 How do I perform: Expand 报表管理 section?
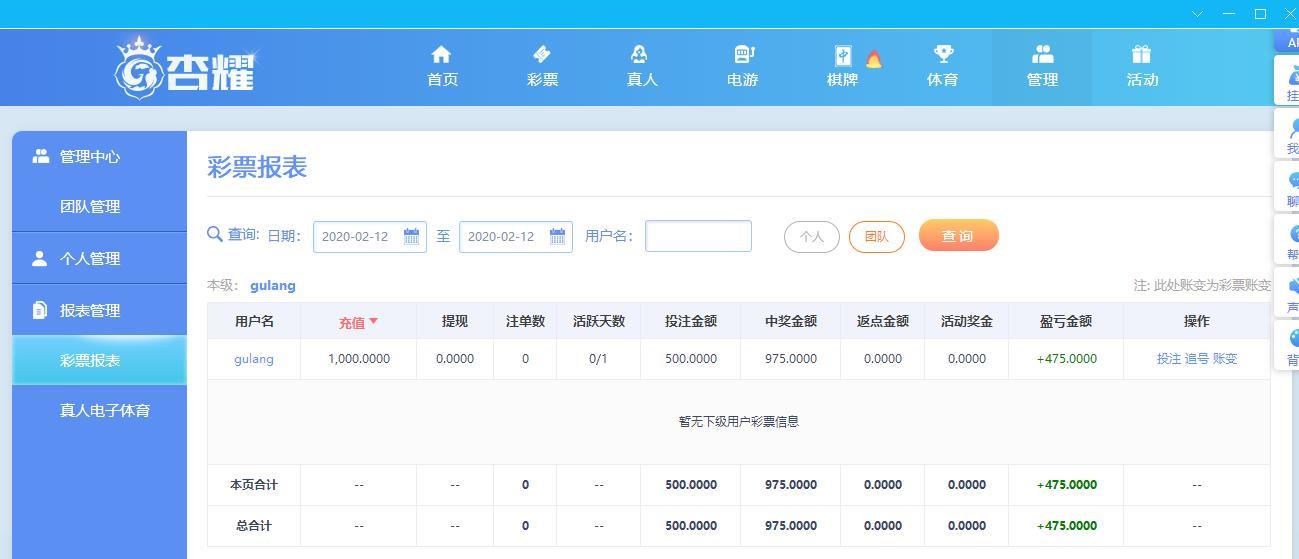click(99, 310)
